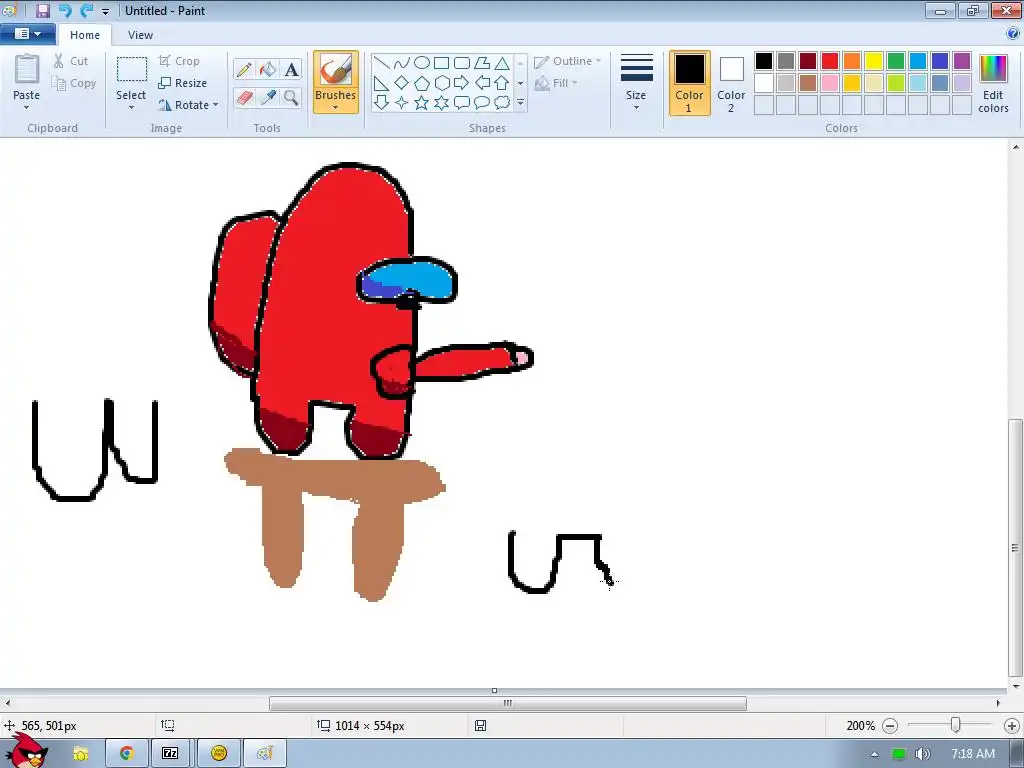This screenshot has width=1024, height=768.
Task: Click the Undo arrow in title bar
Action: click(65, 10)
